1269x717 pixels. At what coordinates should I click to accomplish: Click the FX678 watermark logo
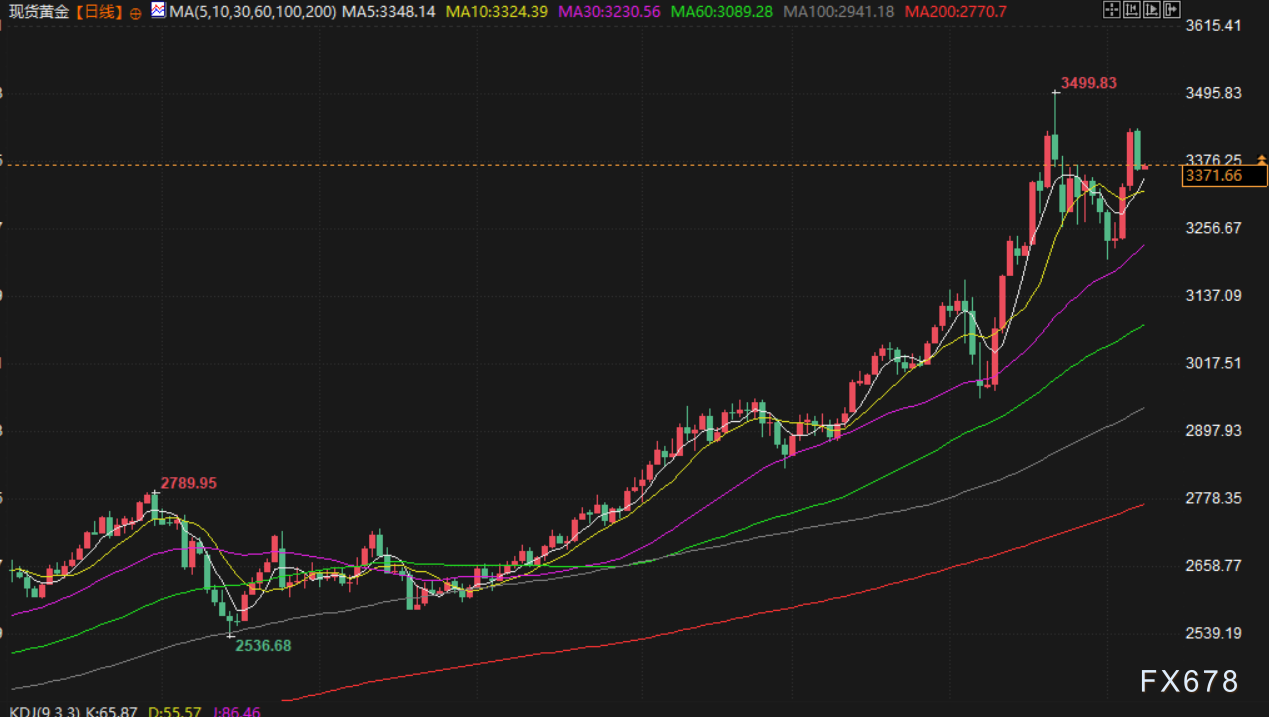(1189, 681)
